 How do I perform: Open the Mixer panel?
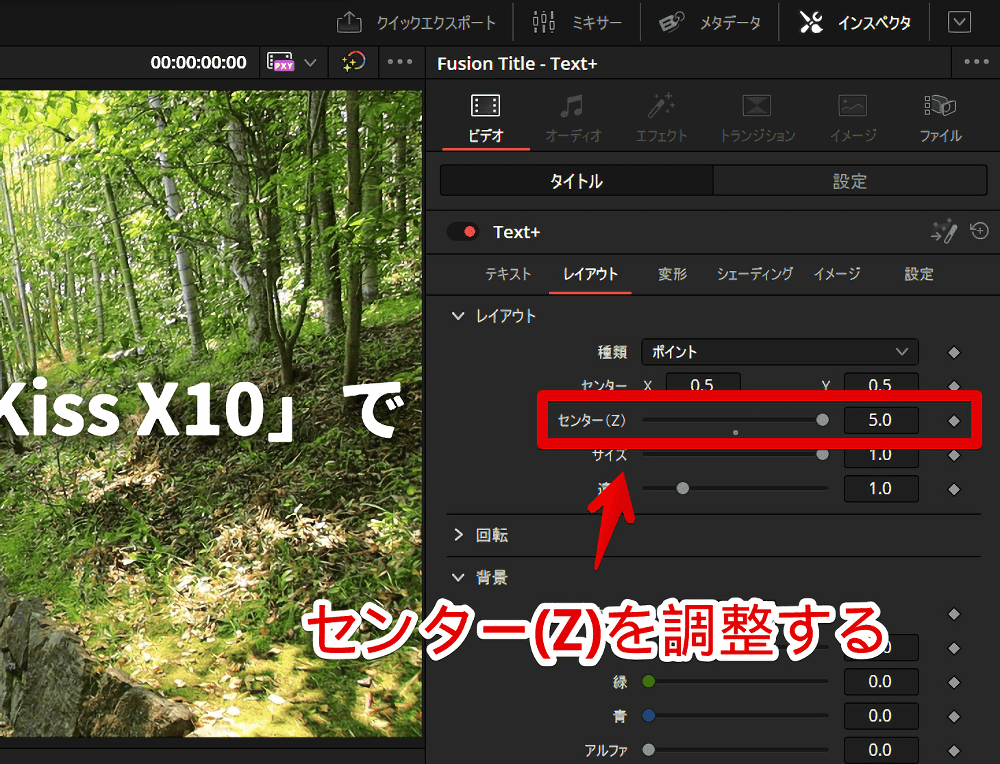coord(577,22)
